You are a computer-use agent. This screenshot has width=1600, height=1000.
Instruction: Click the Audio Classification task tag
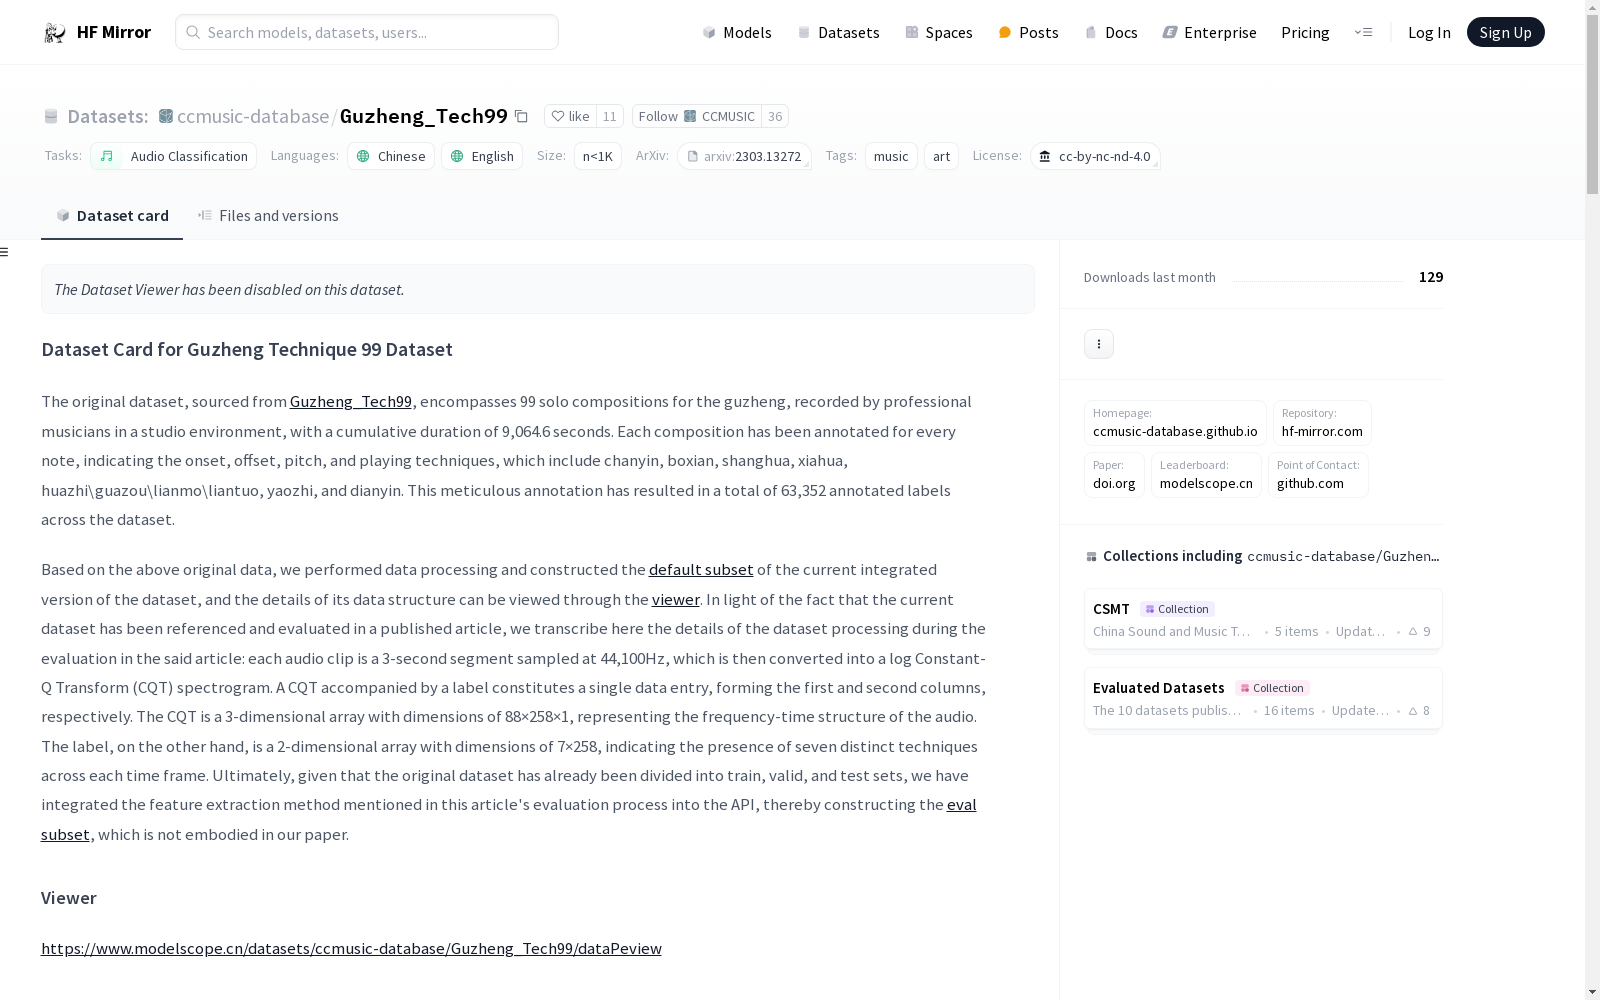click(x=174, y=156)
